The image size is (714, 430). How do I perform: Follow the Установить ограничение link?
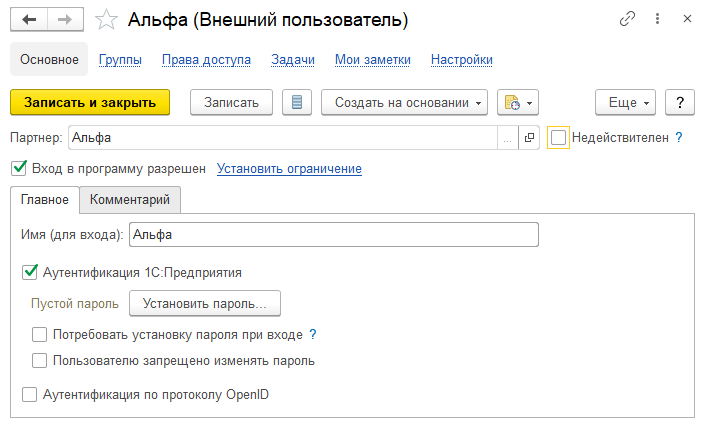(289, 169)
